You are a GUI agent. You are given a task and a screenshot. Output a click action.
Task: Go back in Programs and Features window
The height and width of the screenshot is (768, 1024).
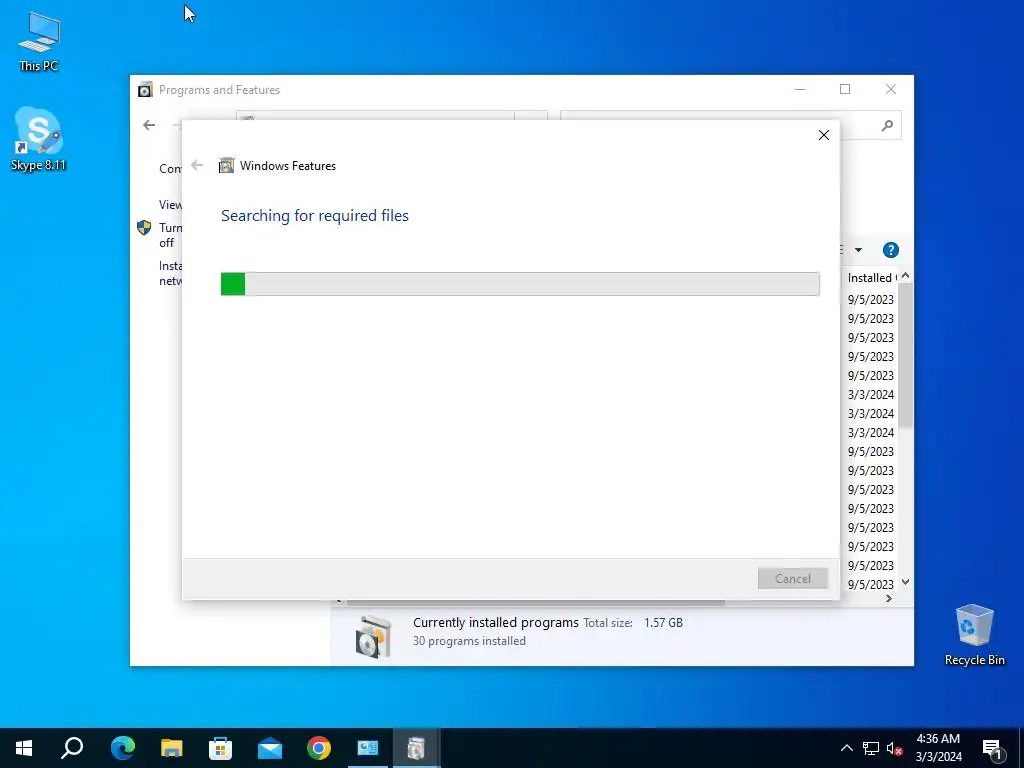pyautogui.click(x=150, y=125)
